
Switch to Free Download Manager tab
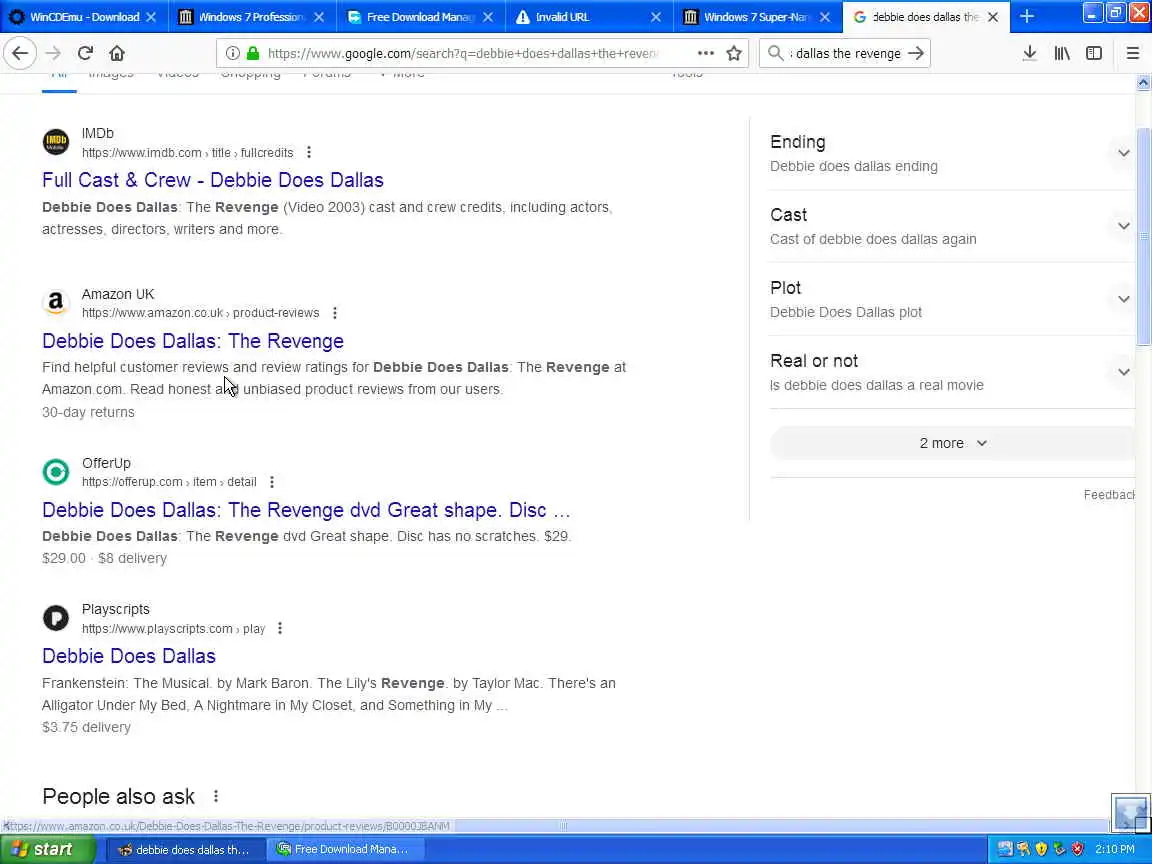[420, 17]
